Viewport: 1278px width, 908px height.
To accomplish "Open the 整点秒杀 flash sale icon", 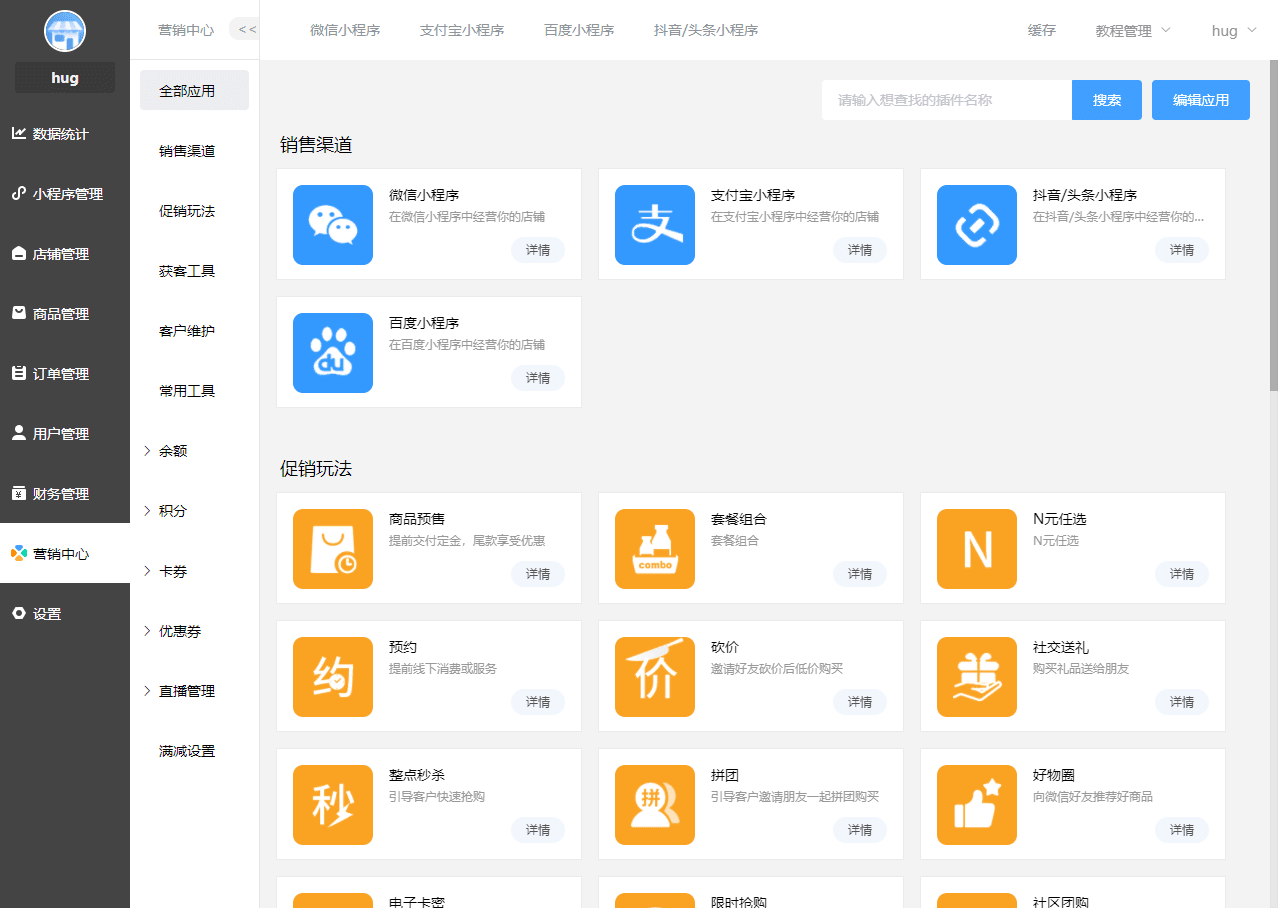I will tap(333, 805).
